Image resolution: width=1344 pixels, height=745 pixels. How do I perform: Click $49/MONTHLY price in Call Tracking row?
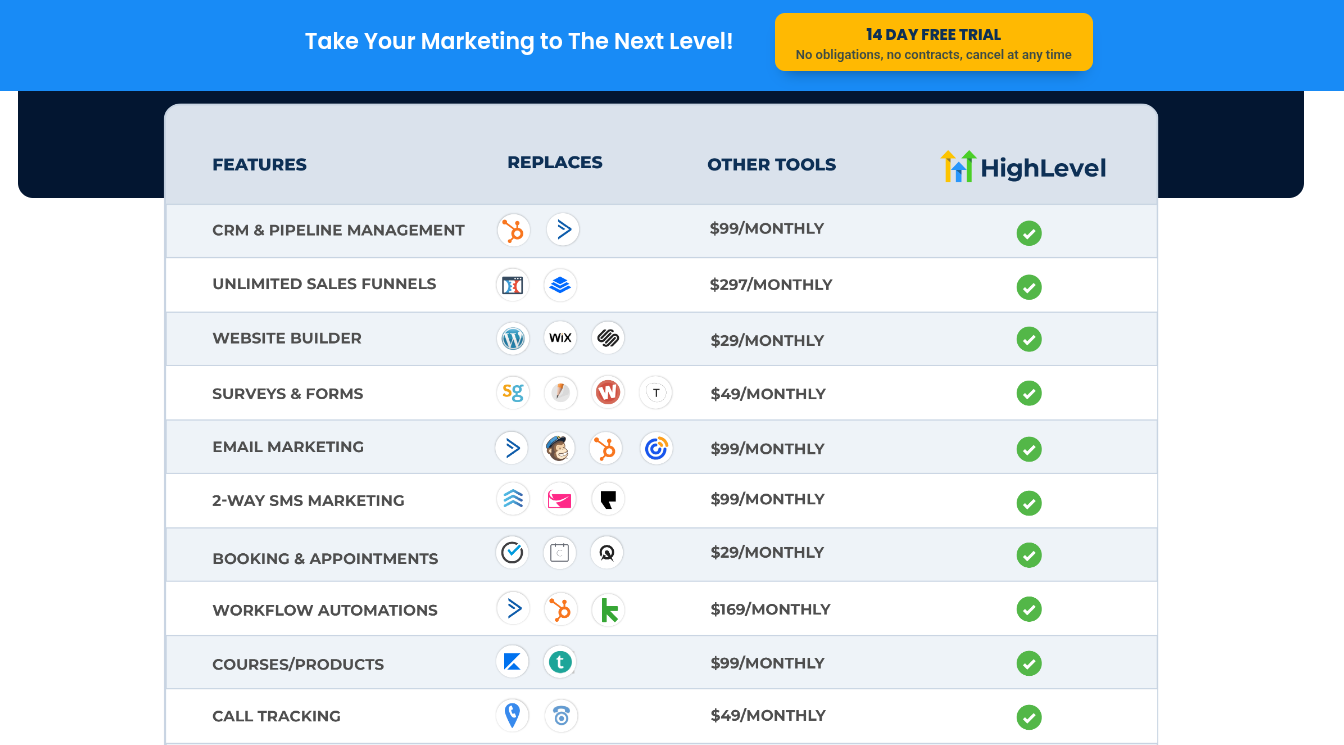tap(768, 715)
